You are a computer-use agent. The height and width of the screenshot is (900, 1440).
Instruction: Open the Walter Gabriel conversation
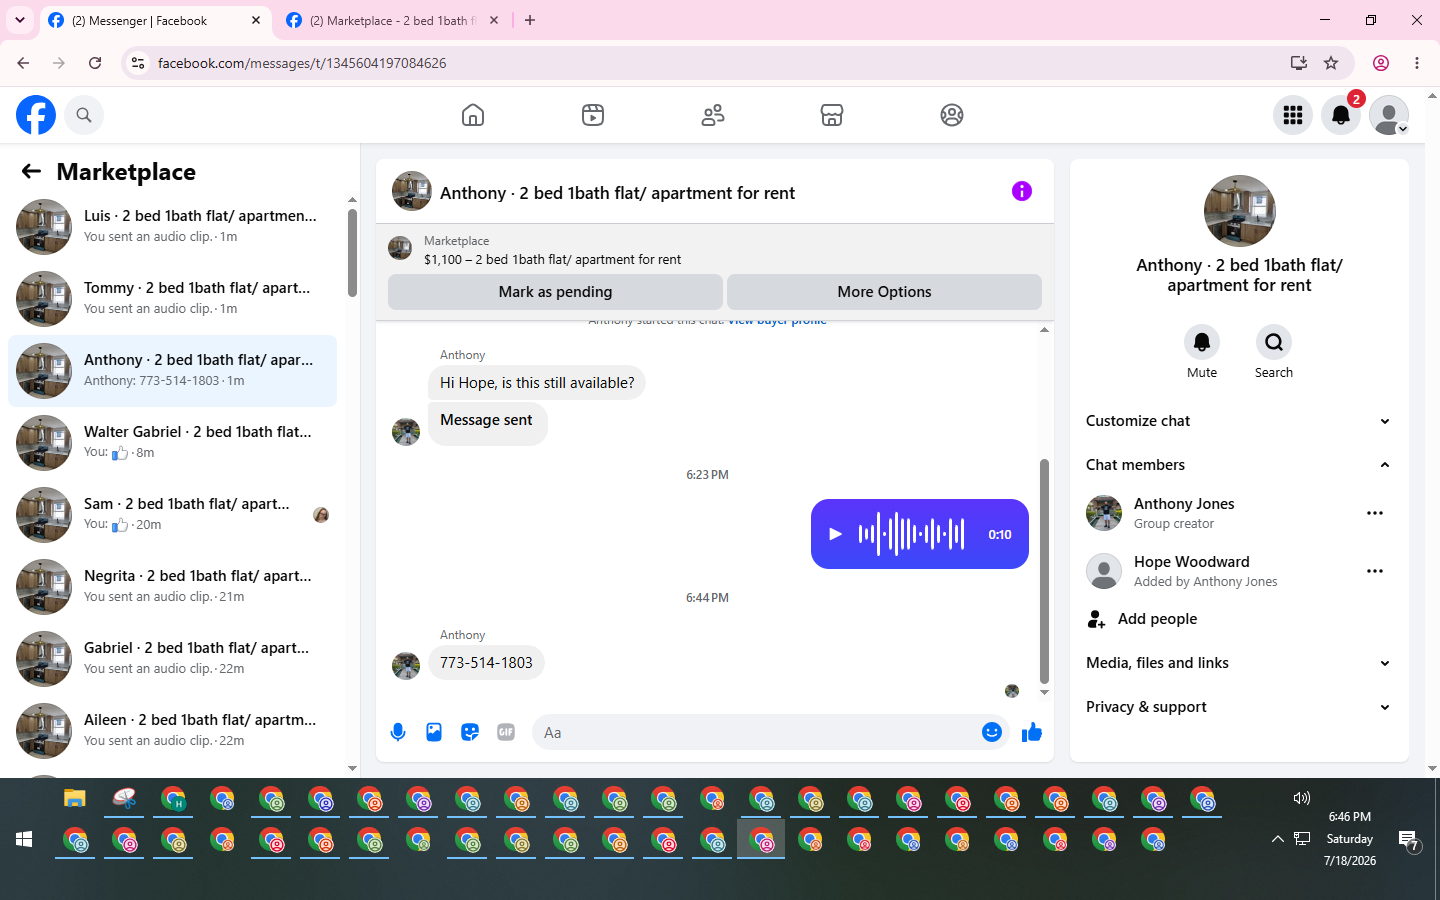(172, 443)
